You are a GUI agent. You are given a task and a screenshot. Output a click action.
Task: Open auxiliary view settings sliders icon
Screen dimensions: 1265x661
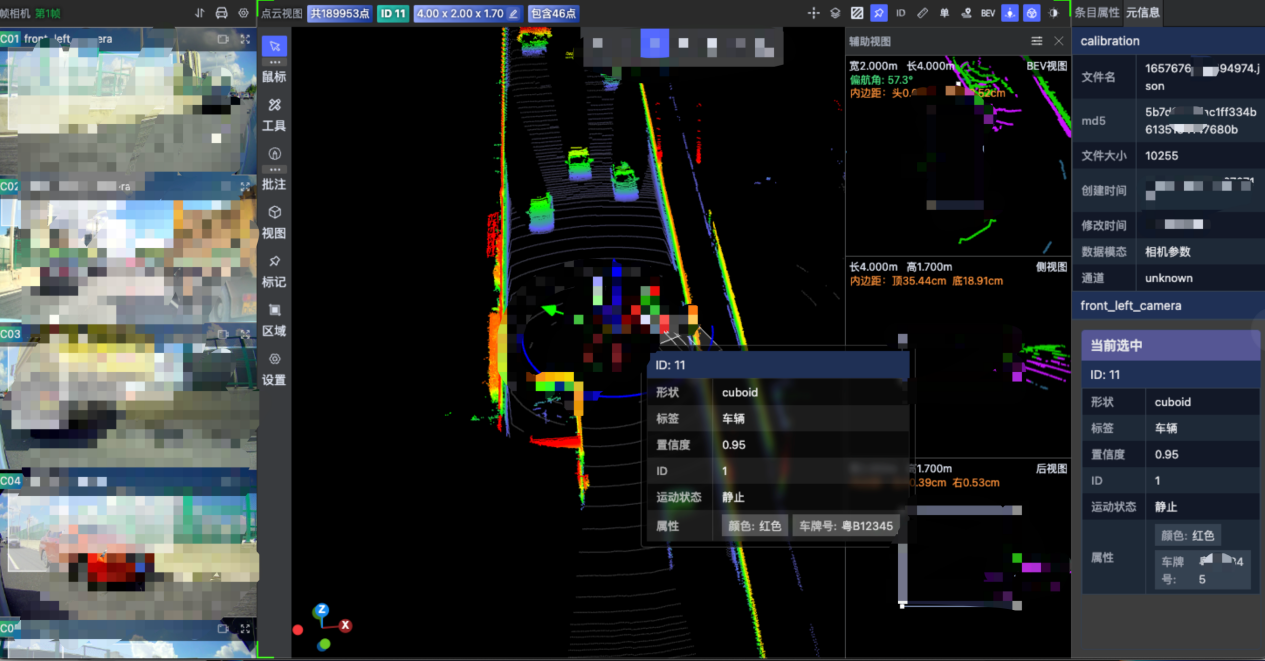(1037, 41)
